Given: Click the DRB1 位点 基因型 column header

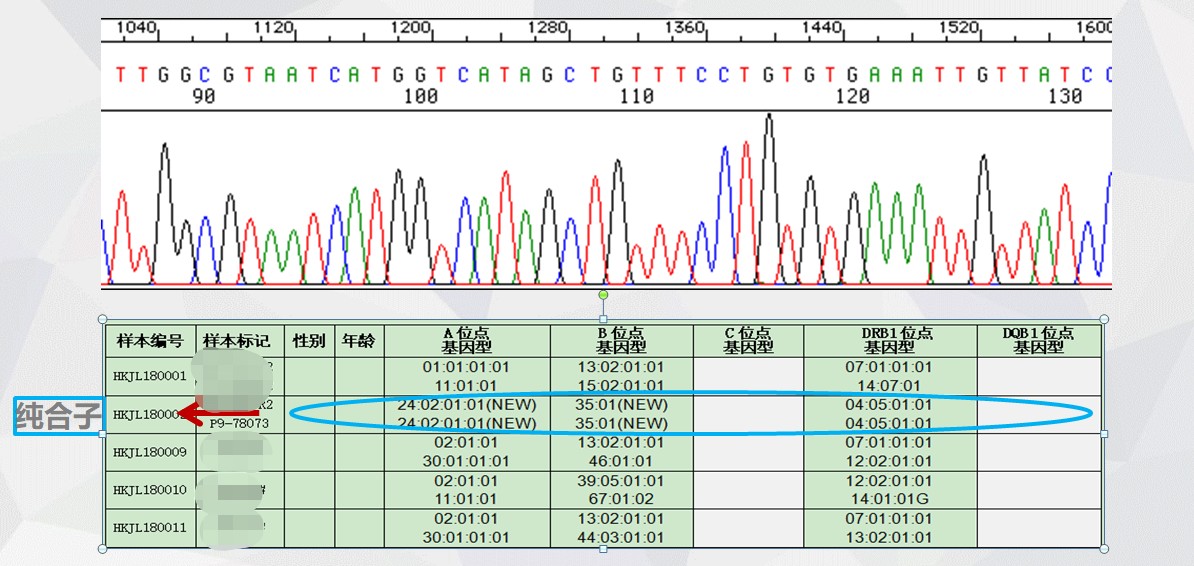Looking at the screenshot, I should pyautogui.click(x=889, y=341).
